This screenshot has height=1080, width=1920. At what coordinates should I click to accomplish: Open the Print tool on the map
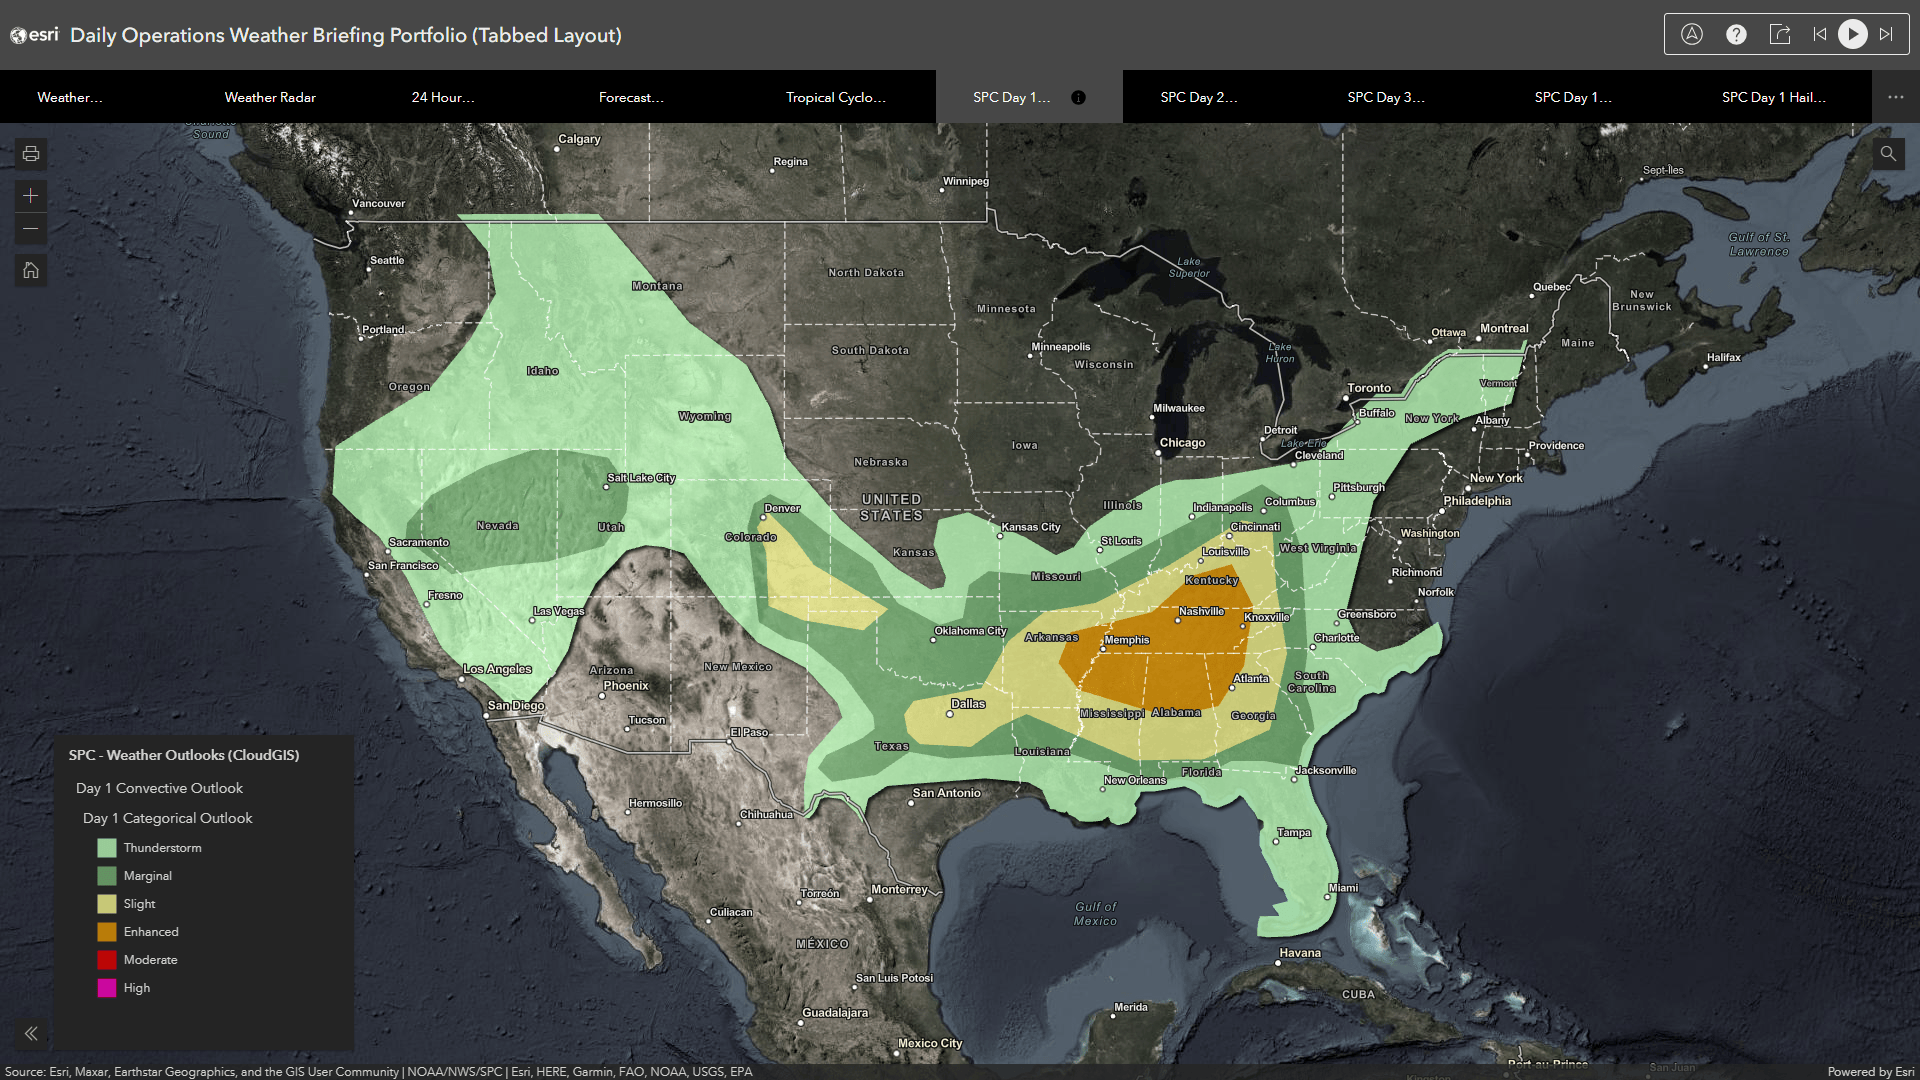30,153
